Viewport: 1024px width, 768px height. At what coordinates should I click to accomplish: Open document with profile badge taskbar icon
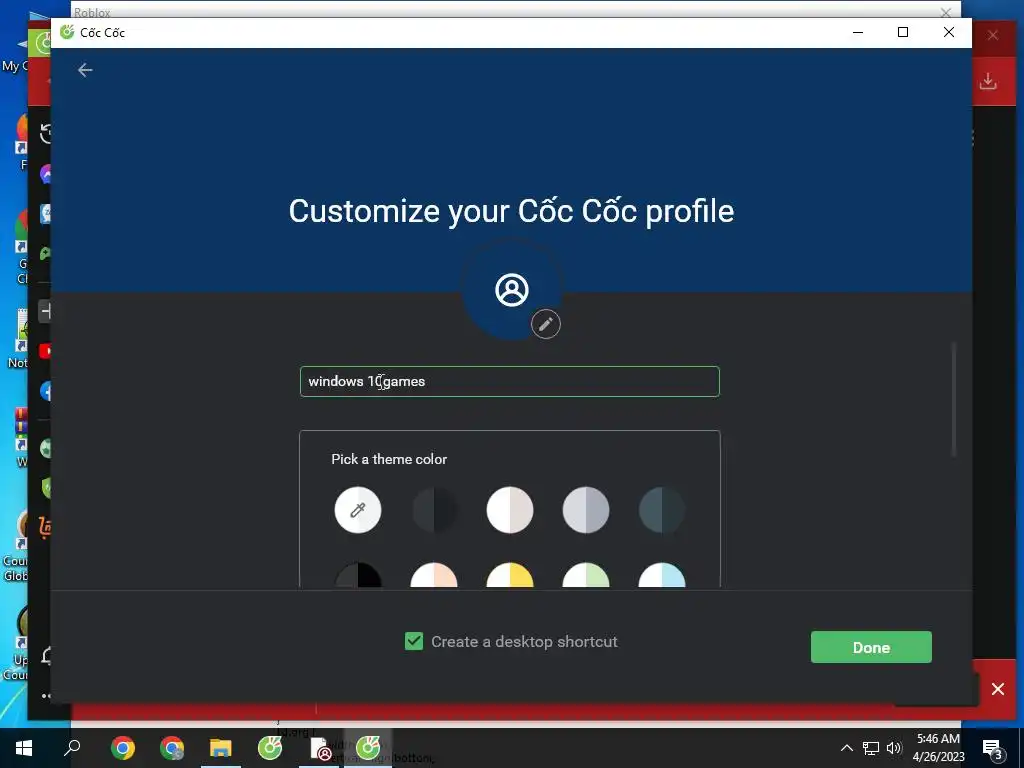tap(320, 749)
